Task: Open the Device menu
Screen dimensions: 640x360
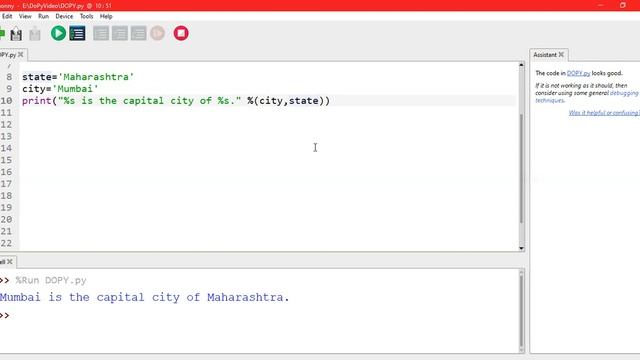Action: pyautogui.click(x=64, y=16)
